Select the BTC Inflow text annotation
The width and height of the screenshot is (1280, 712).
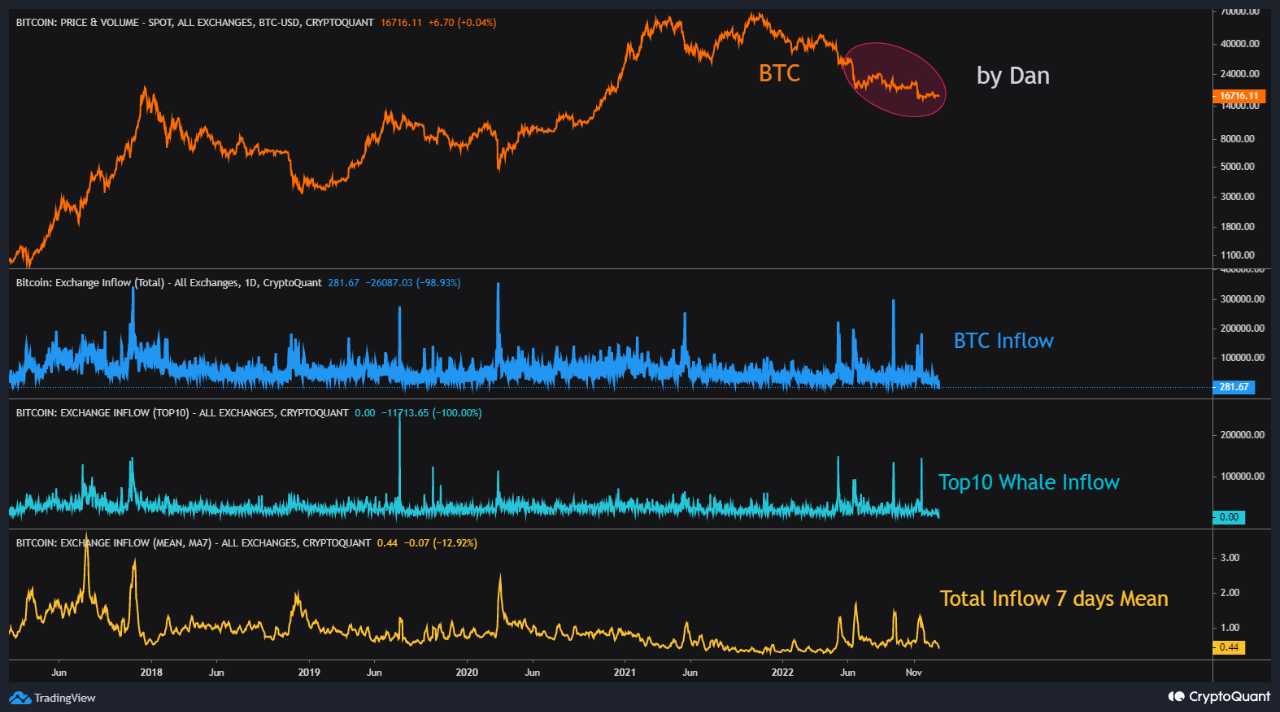1002,341
